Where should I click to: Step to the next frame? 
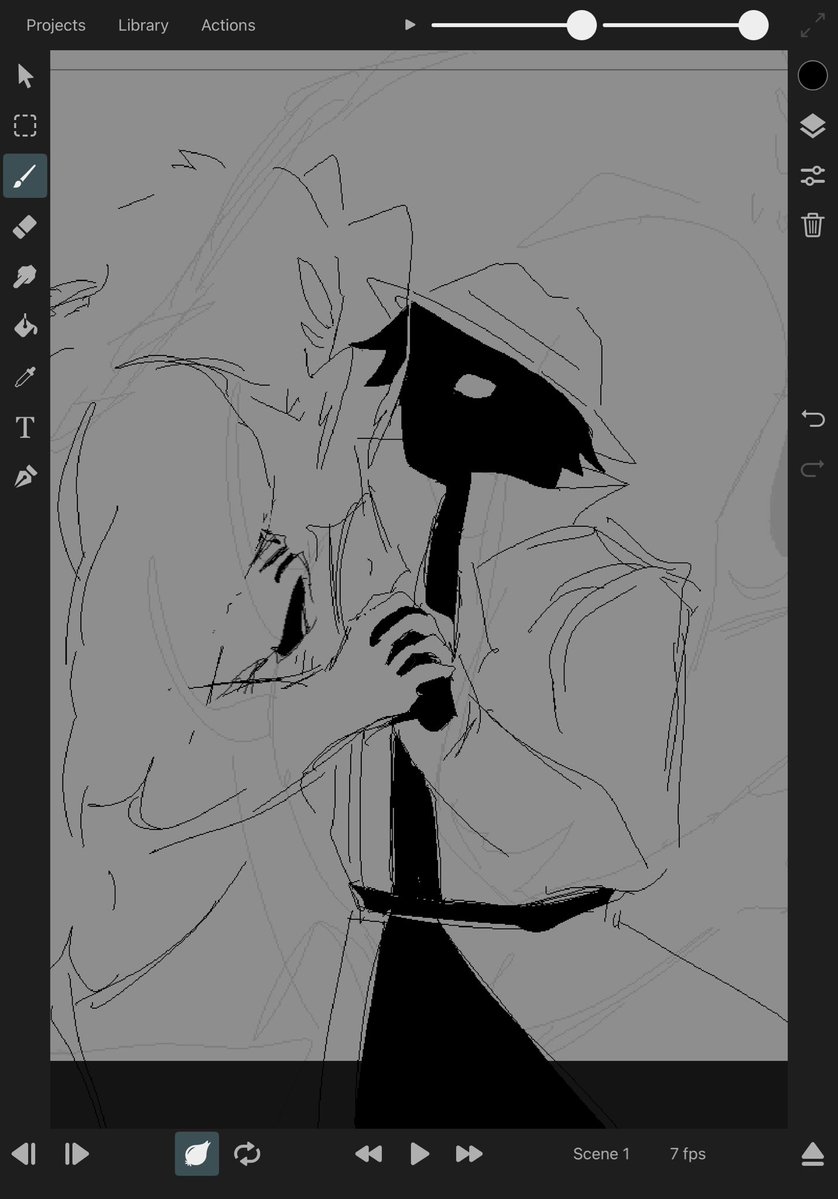coord(76,1154)
